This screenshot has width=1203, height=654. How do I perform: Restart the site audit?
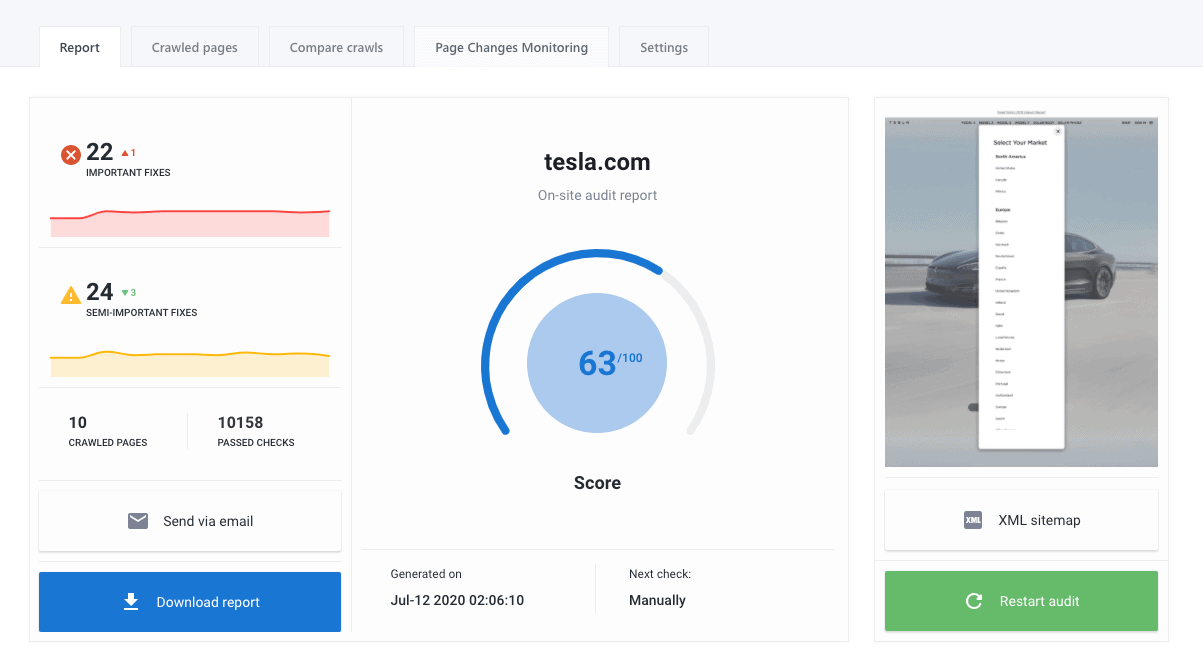coord(1021,601)
